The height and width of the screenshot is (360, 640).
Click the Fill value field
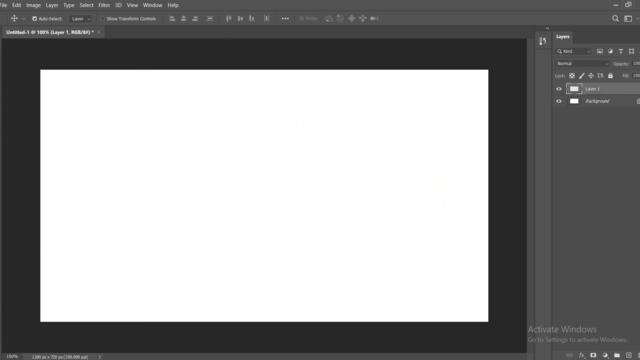click(x=636, y=76)
